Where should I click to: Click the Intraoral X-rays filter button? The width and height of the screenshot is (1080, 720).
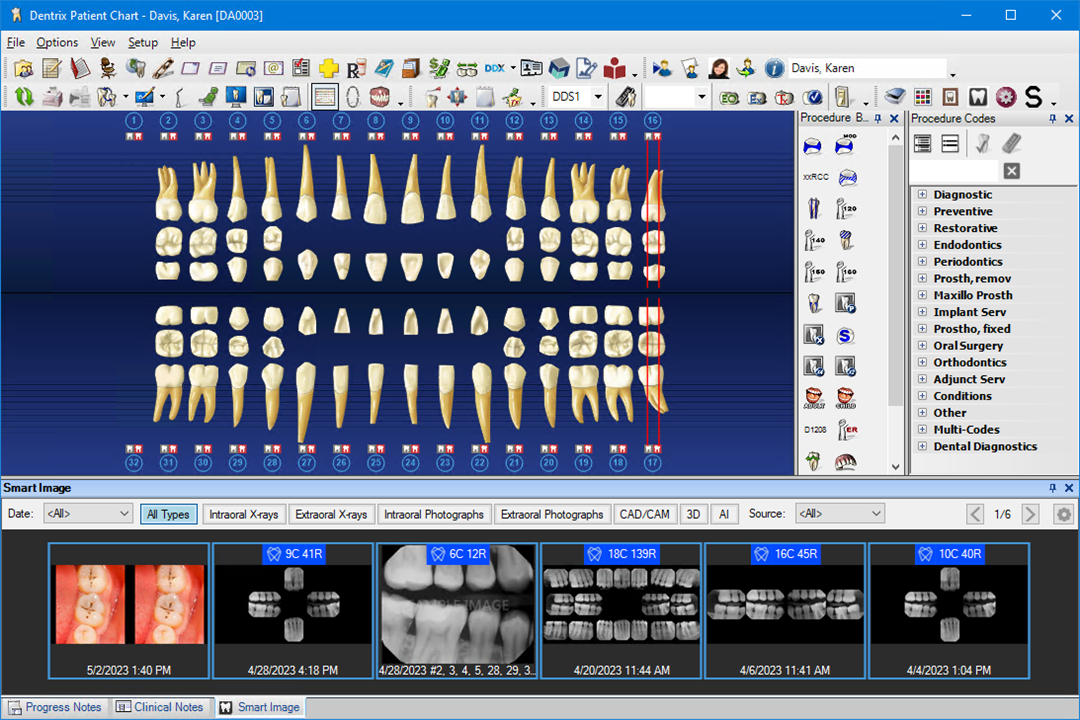tap(243, 513)
